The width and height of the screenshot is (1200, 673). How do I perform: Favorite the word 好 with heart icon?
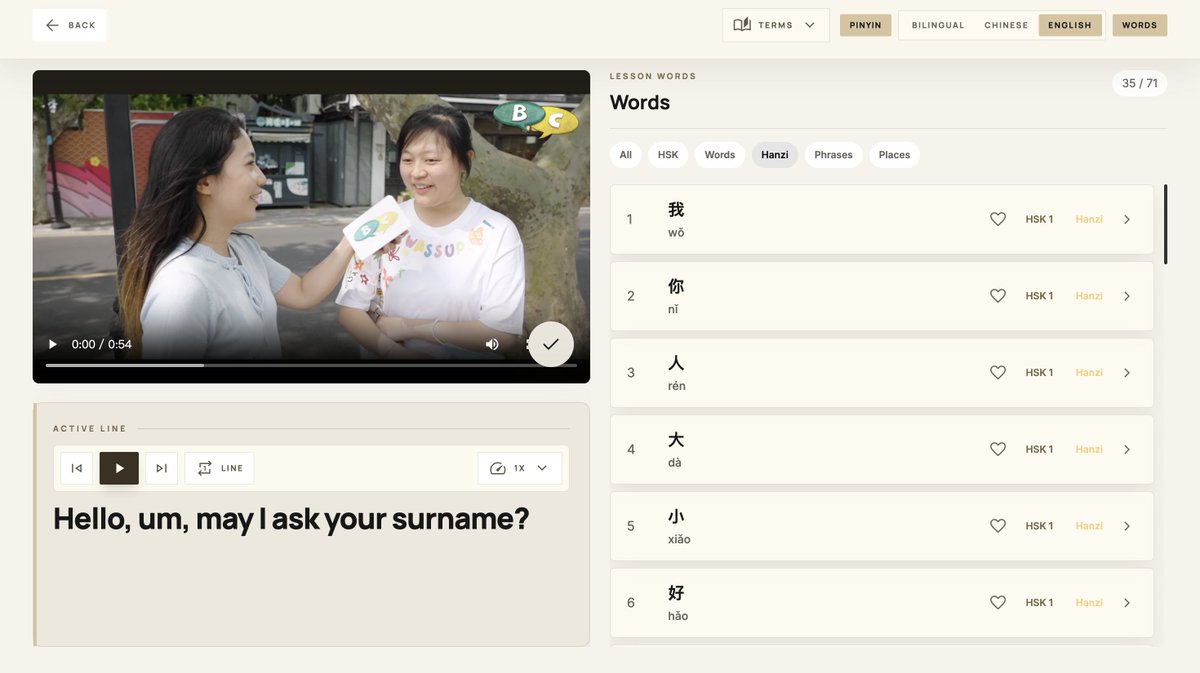tap(998, 602)
